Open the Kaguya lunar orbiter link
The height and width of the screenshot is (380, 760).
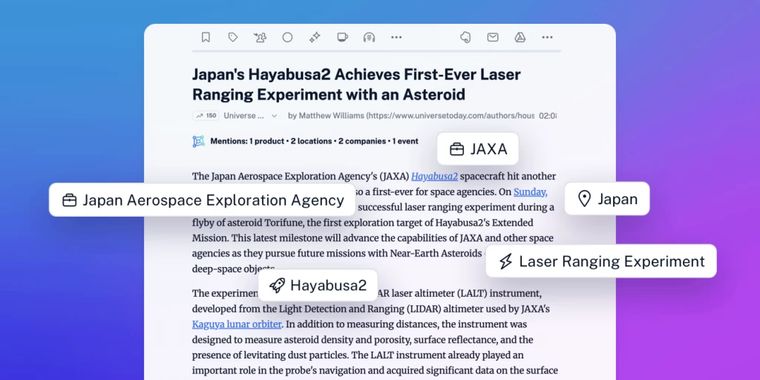(x=237, y=324)
